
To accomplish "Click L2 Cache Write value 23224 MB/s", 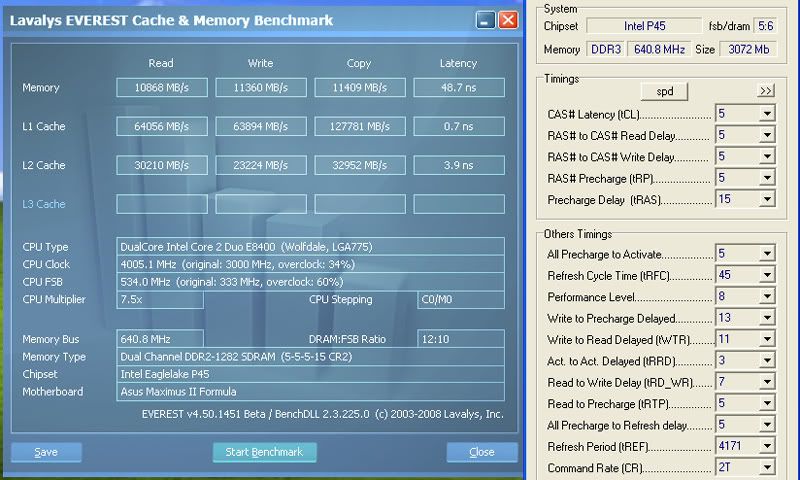I will [x=261, y=165].
